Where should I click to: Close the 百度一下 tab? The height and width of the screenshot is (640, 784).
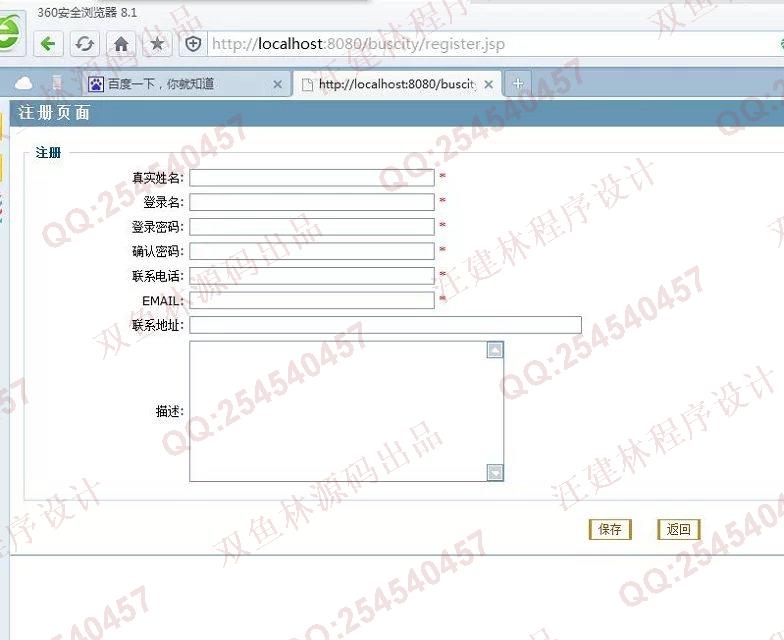(278, 84)
